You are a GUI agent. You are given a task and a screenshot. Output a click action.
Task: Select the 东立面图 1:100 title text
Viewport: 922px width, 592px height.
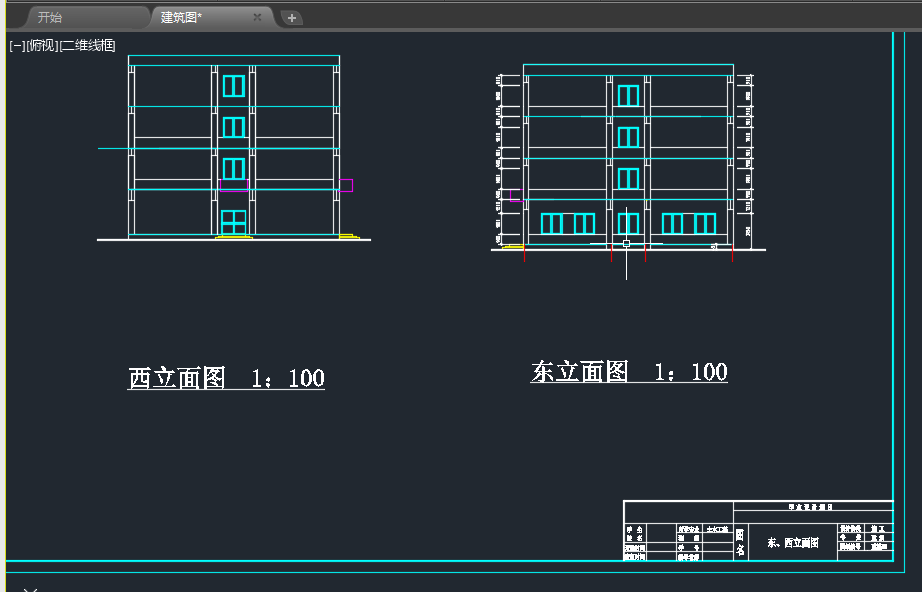coord(629,372)
